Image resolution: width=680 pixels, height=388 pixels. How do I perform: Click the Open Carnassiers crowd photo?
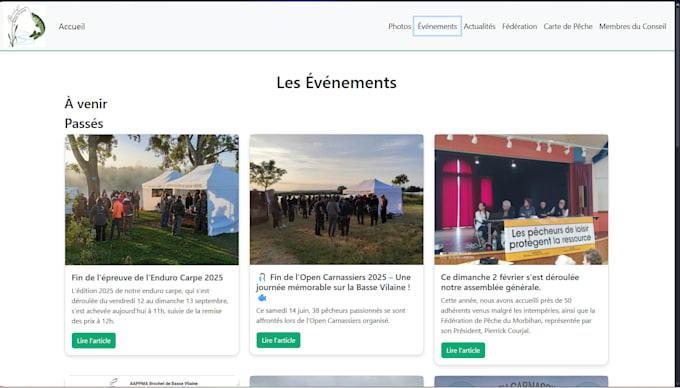[337, 199]
